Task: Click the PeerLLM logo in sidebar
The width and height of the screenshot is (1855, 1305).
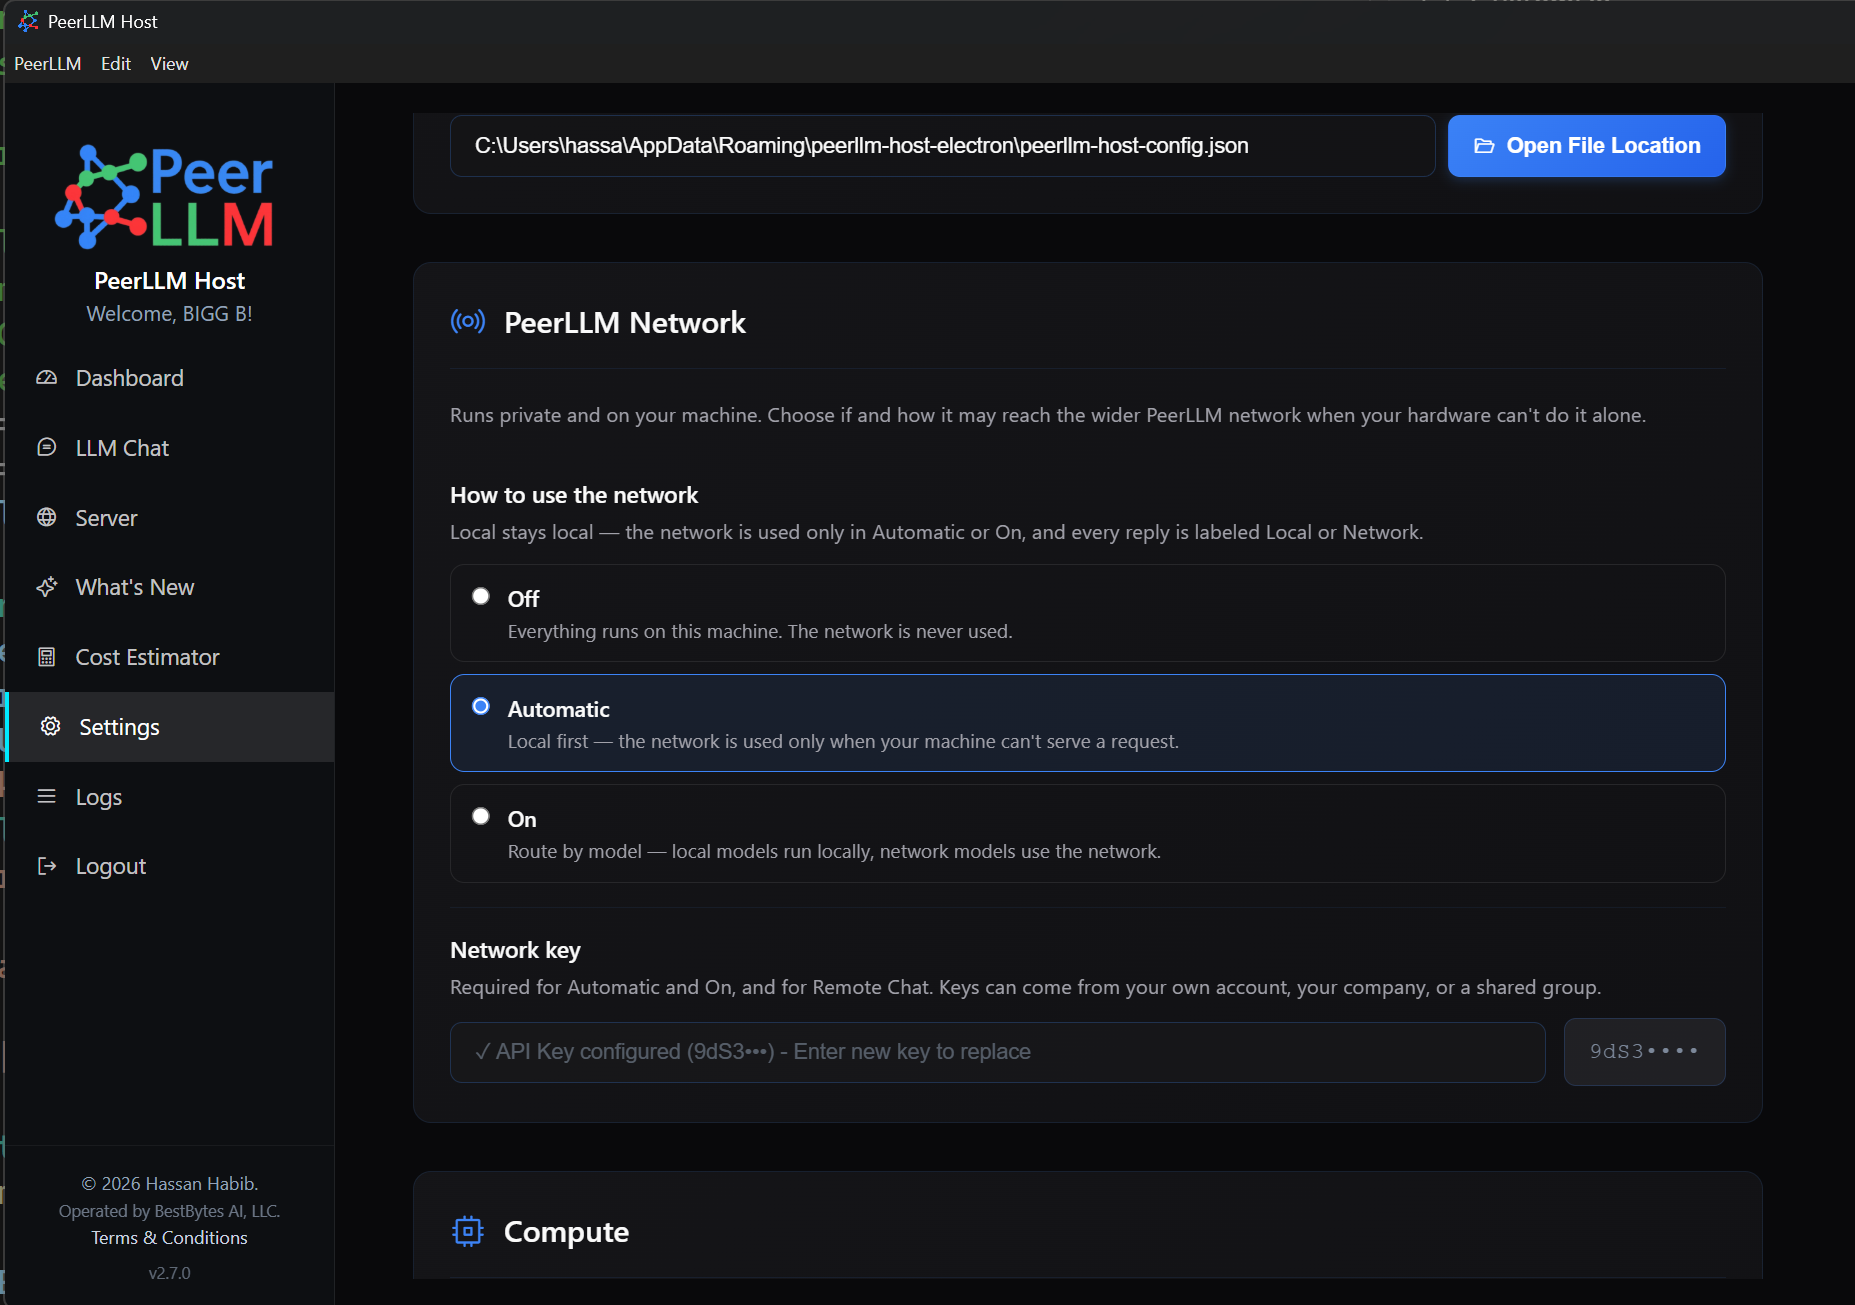Action: (x=165, y=197)
